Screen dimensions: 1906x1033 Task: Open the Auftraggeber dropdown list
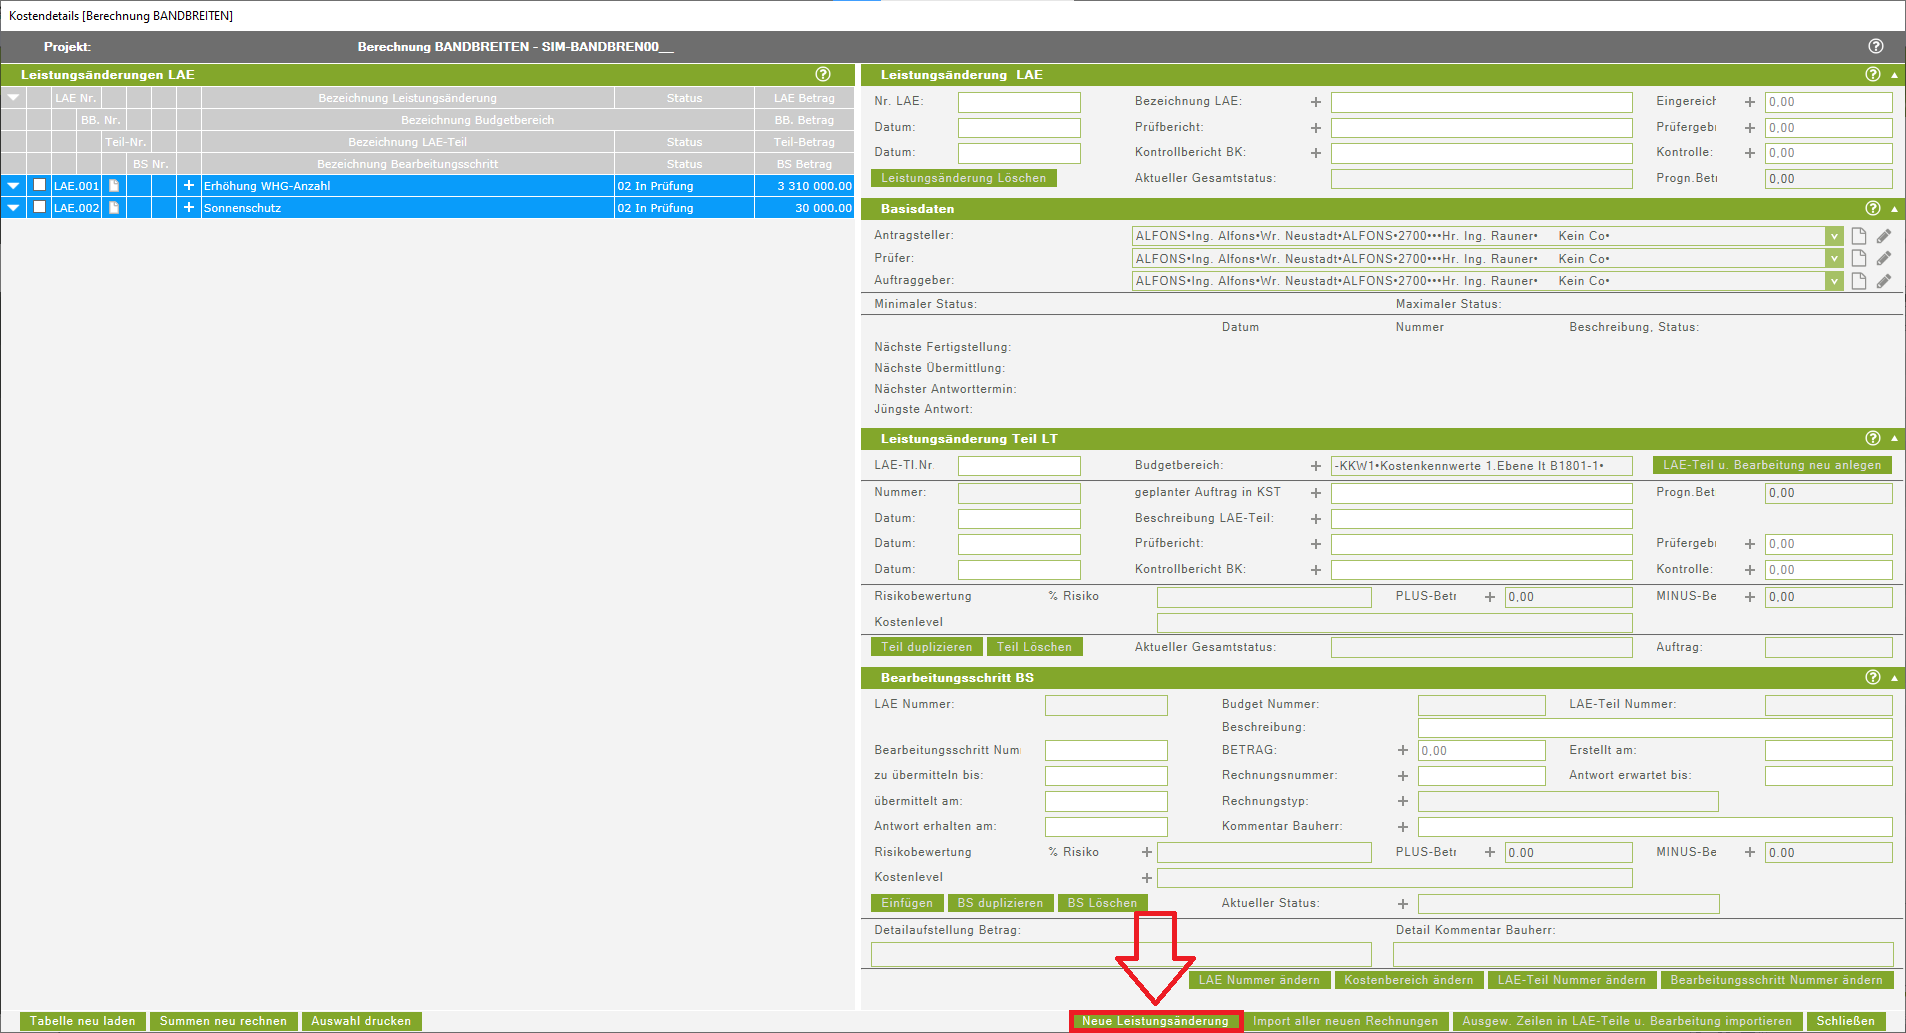pyautogui.click(x=1833, y=281)
